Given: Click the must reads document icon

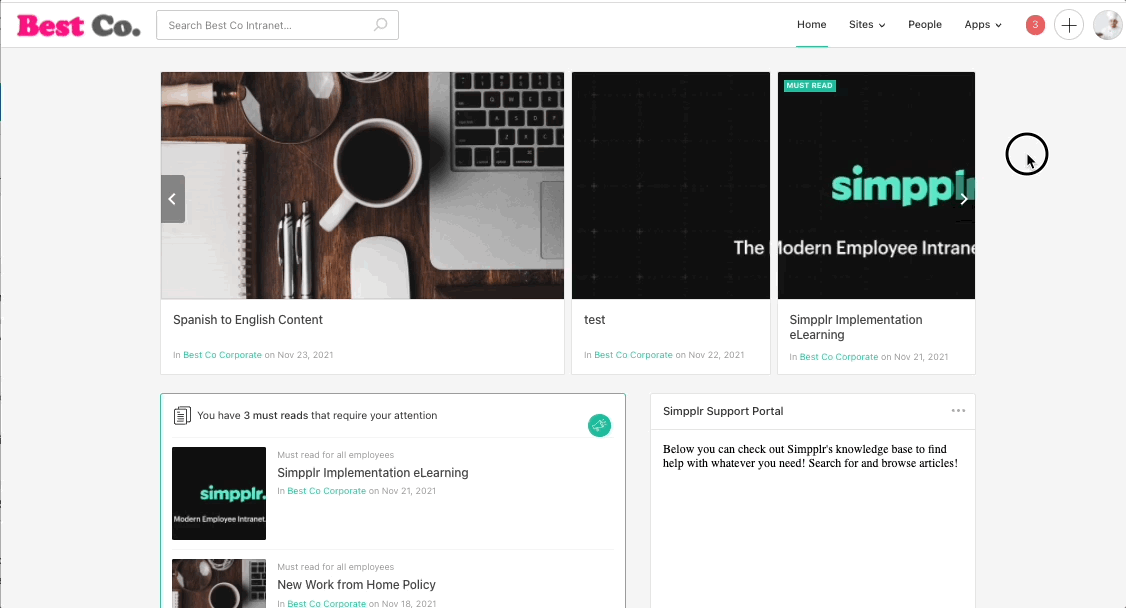Looking at the screenshot, I should click(x=182, y=416).
